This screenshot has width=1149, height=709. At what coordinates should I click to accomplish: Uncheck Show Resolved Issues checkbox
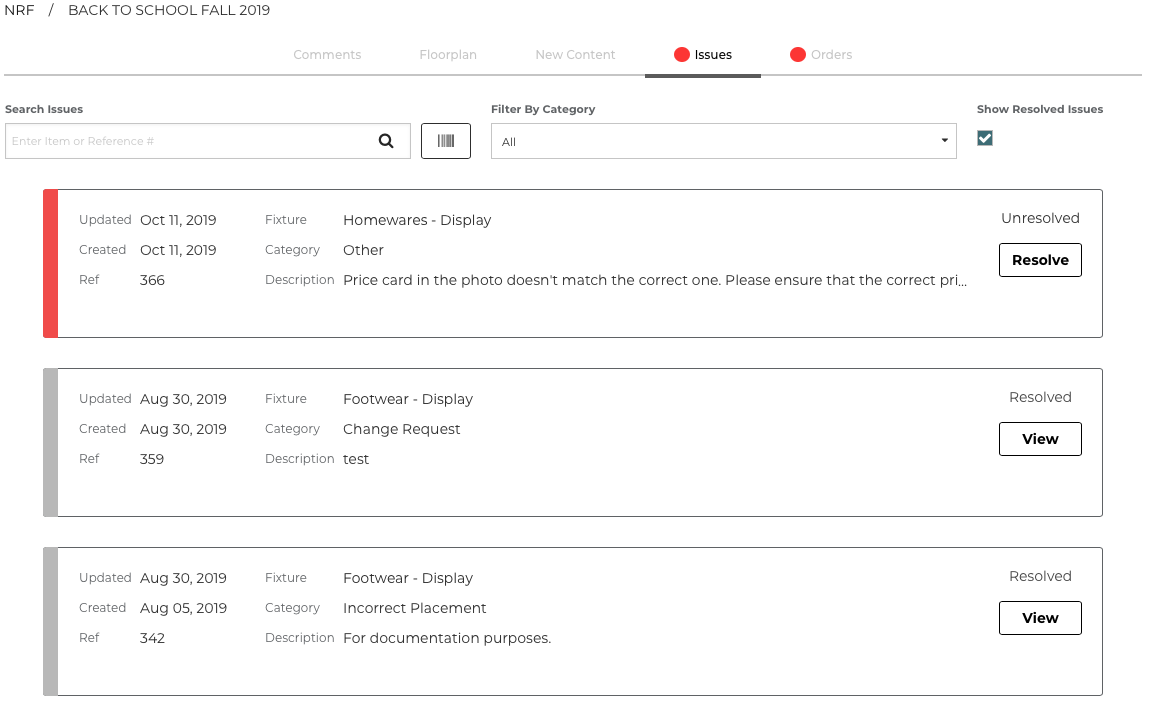click(985, 138)
